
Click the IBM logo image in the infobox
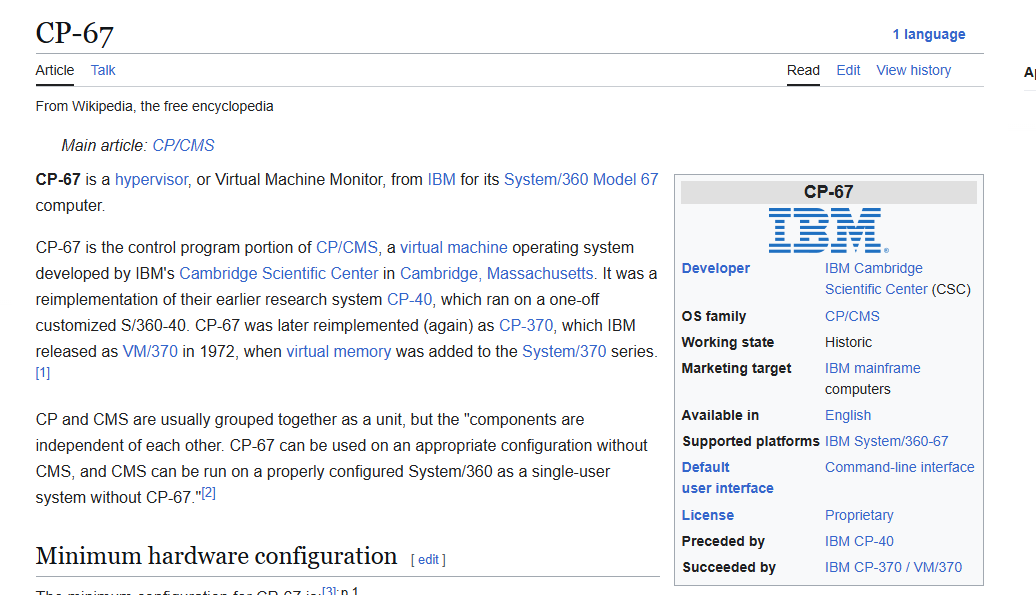tap(829, 230)
